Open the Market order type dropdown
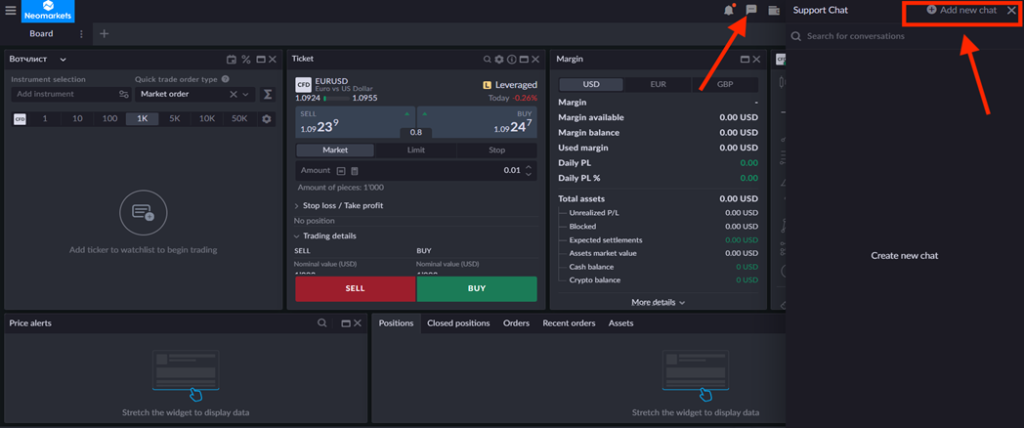The width and height of the screenshot is (1024, 428). (x=194, y=94)
